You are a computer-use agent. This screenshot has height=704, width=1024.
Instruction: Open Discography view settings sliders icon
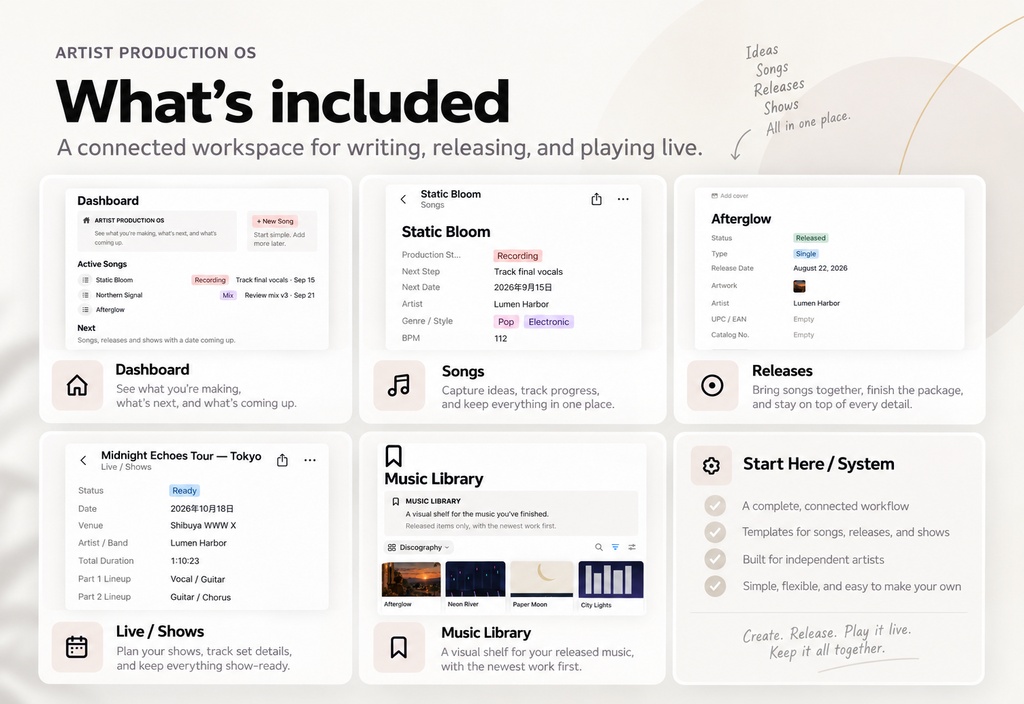[x=632, y=547]
